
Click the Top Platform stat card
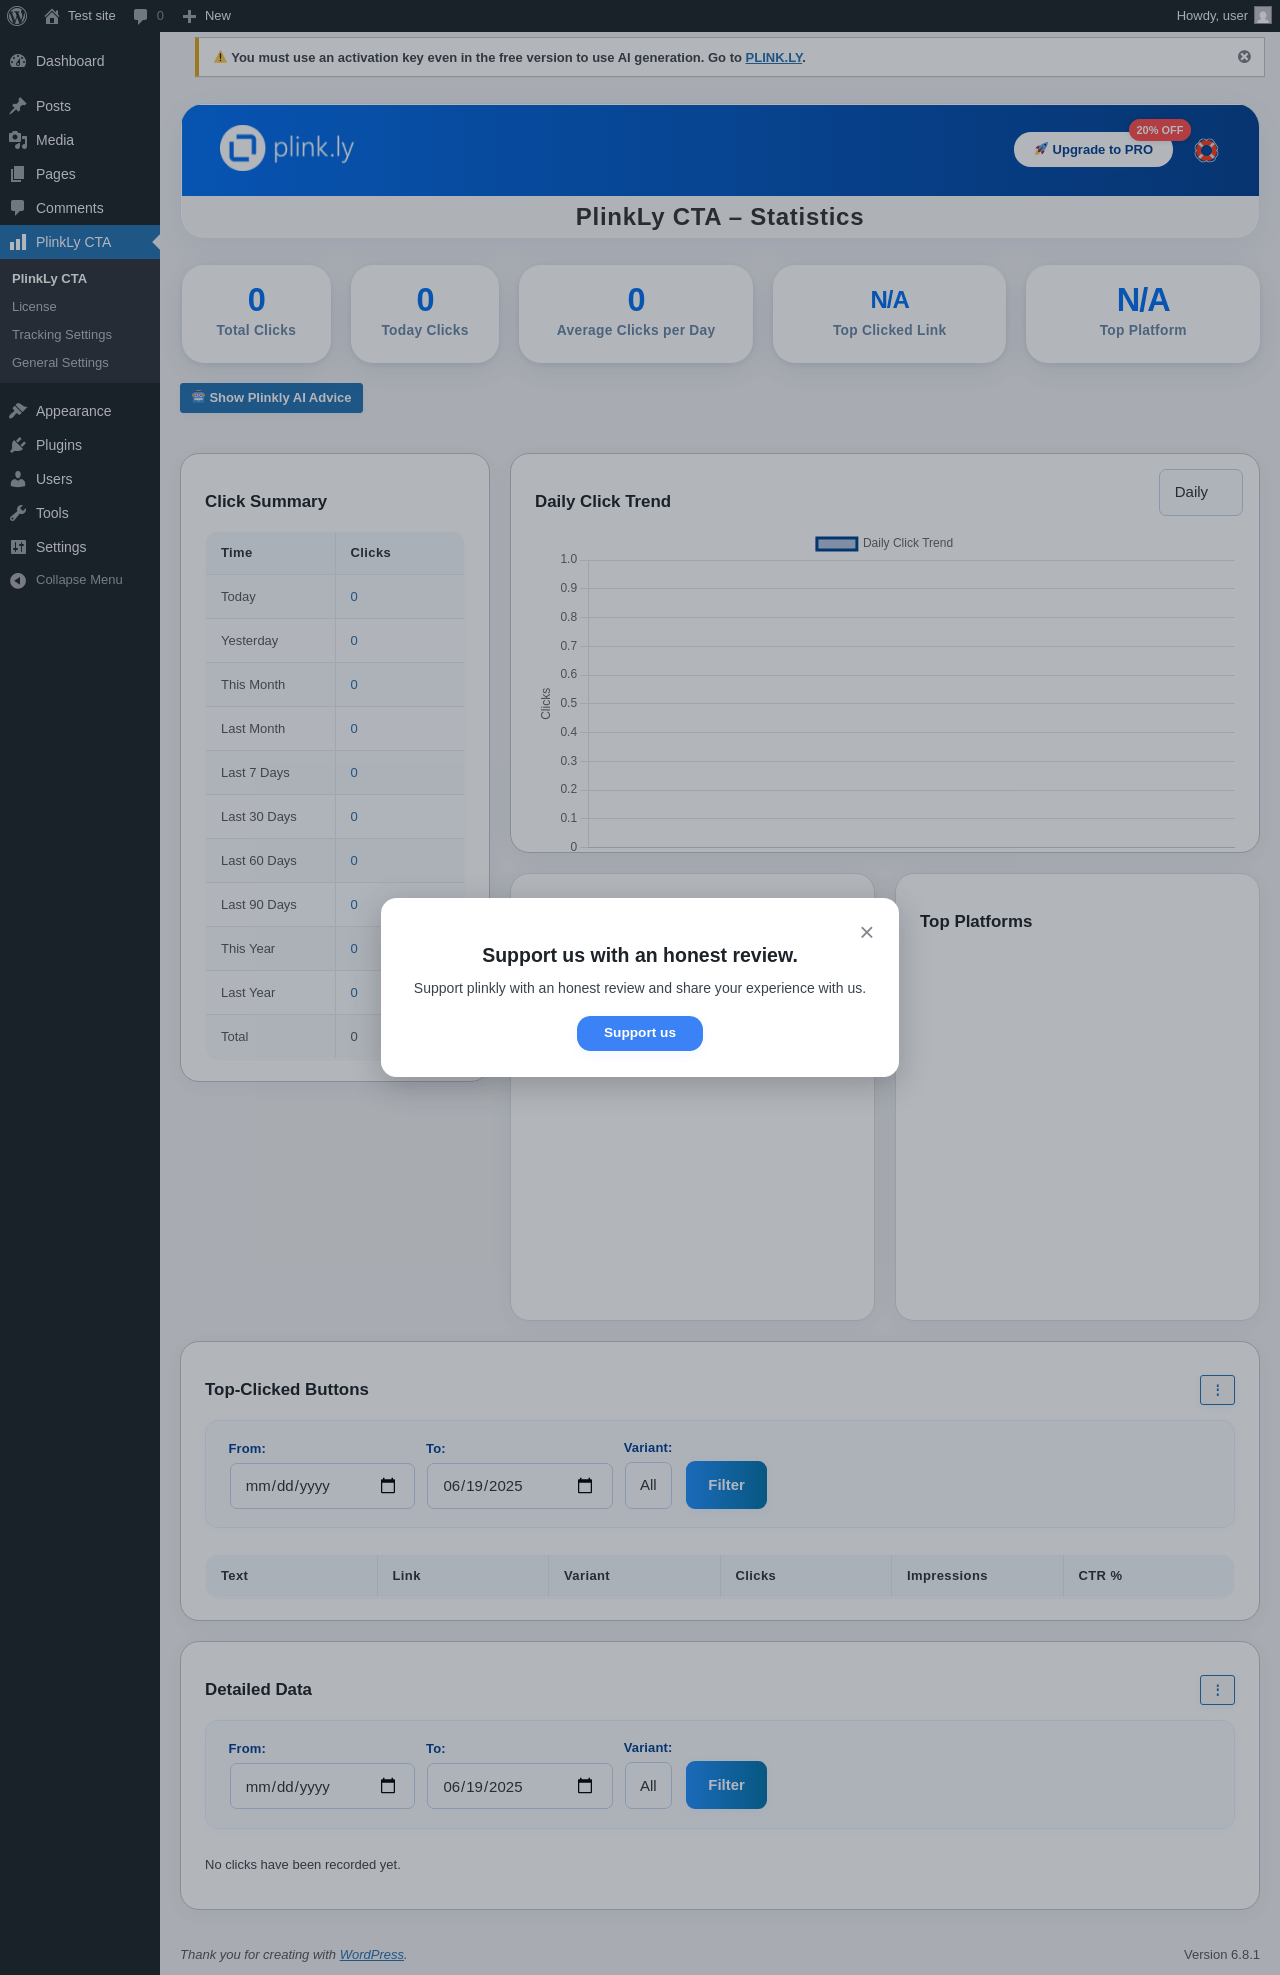tap(1143, 314)
